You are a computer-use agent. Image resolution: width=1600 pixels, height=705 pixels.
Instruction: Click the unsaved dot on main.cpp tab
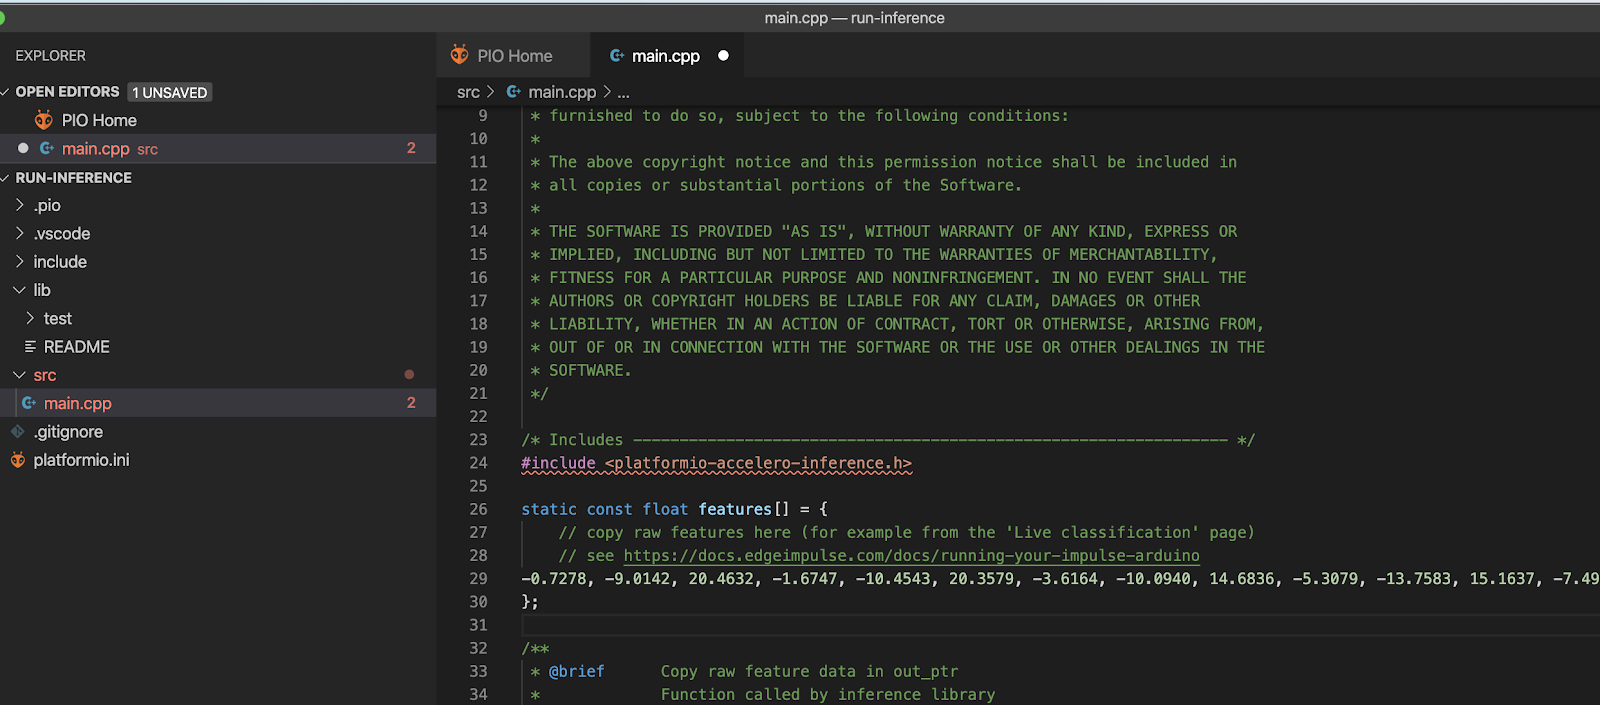723,56
